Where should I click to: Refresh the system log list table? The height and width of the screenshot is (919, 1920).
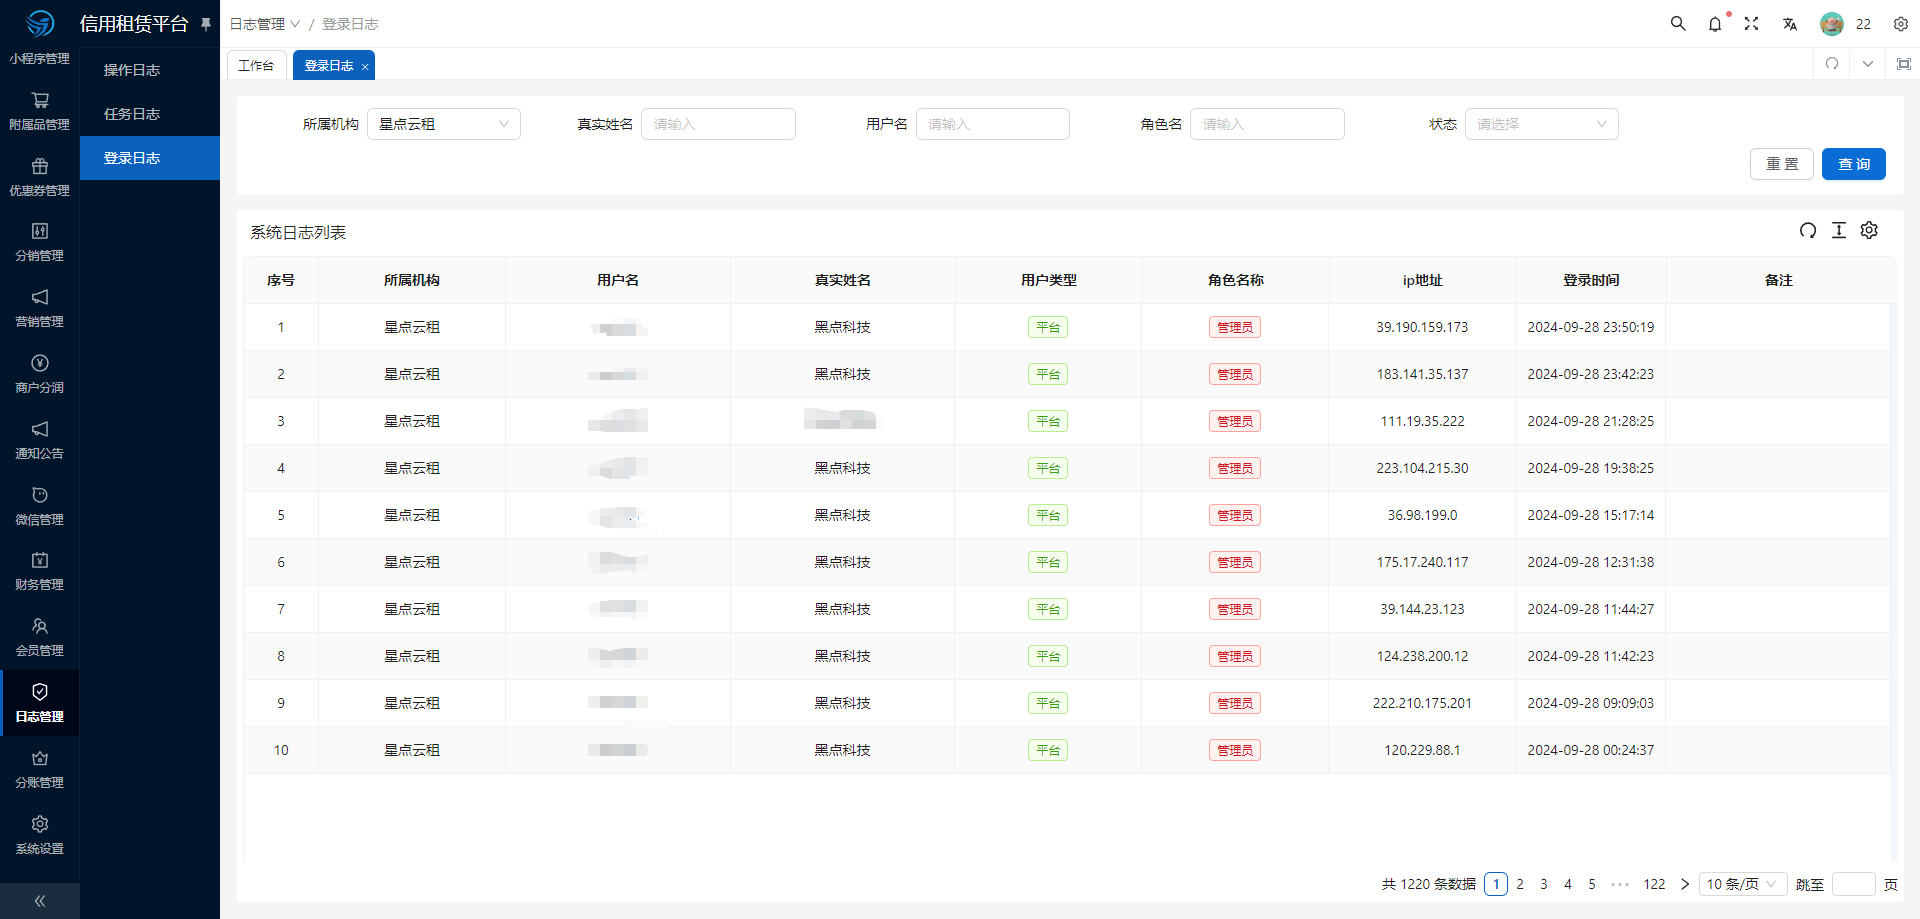[x=1807, y=231]
